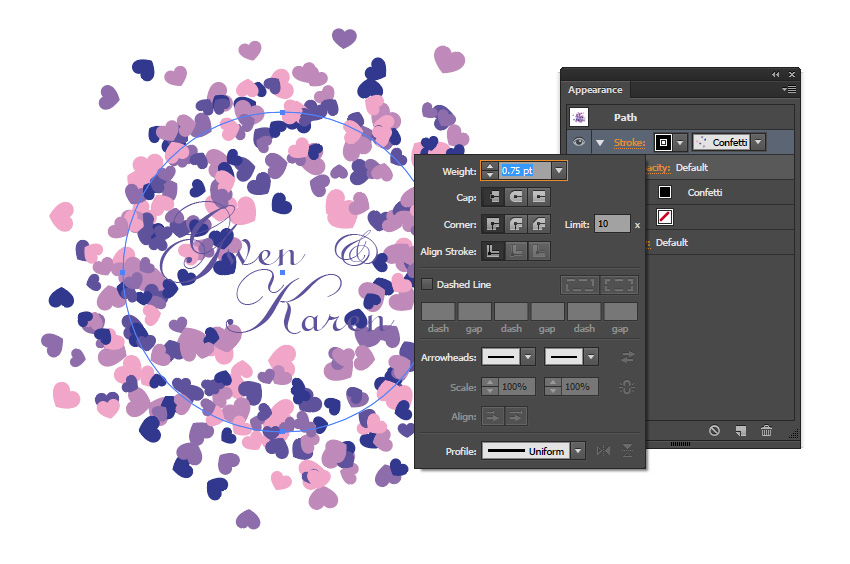Enable the Dashed Line checkbox
This screenshot has height=564, width=850.
pyautogui.click(x=427, y=284)
